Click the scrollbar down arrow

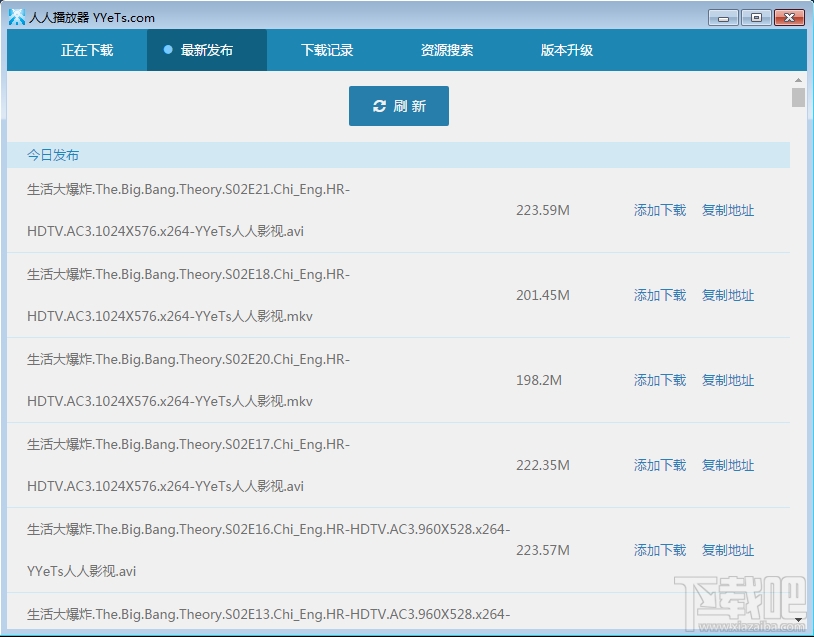798,620
